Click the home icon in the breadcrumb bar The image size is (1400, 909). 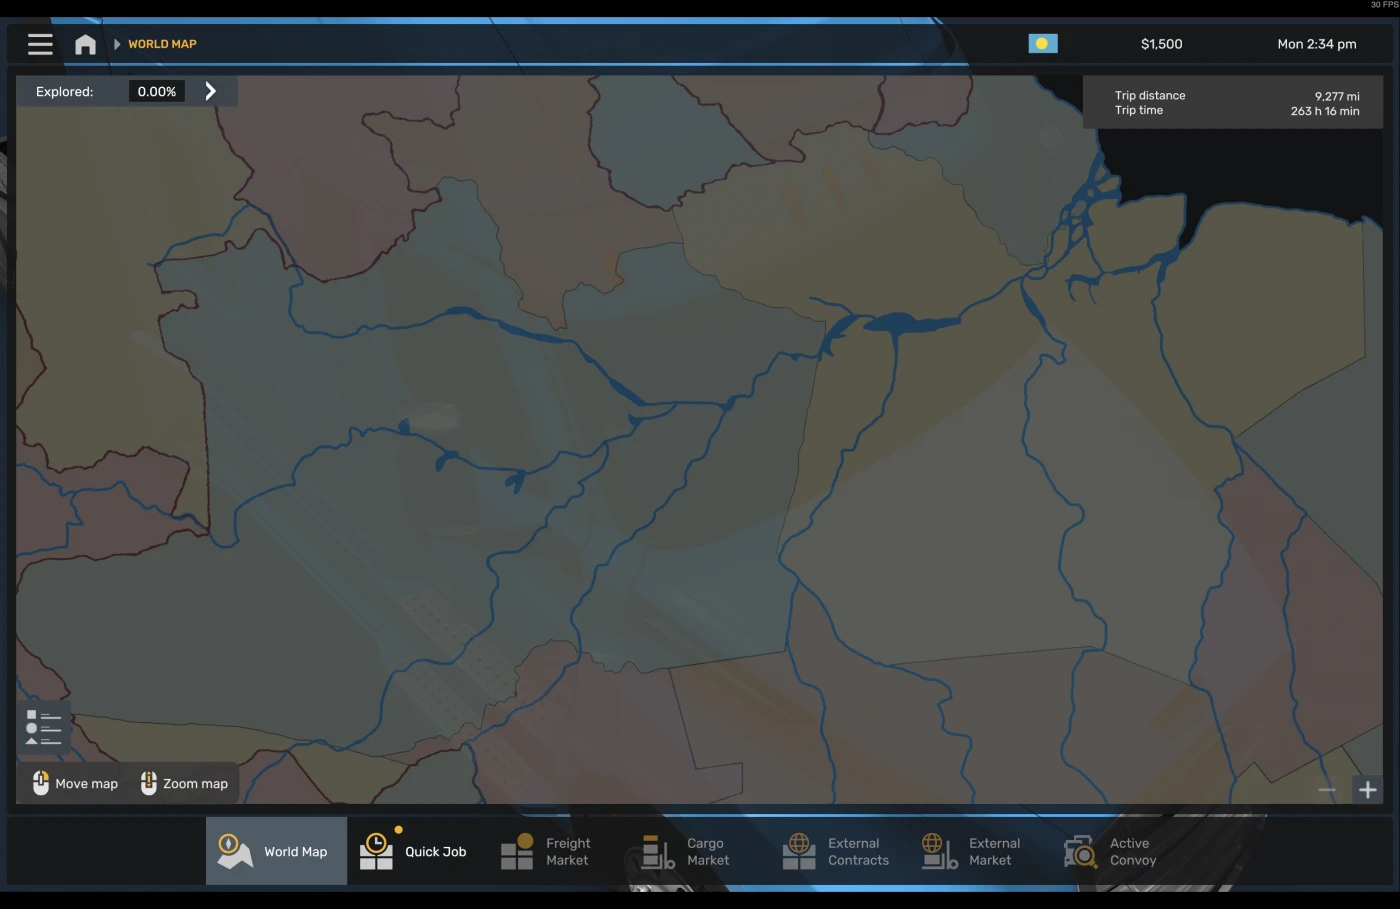(x=85, y=43)
